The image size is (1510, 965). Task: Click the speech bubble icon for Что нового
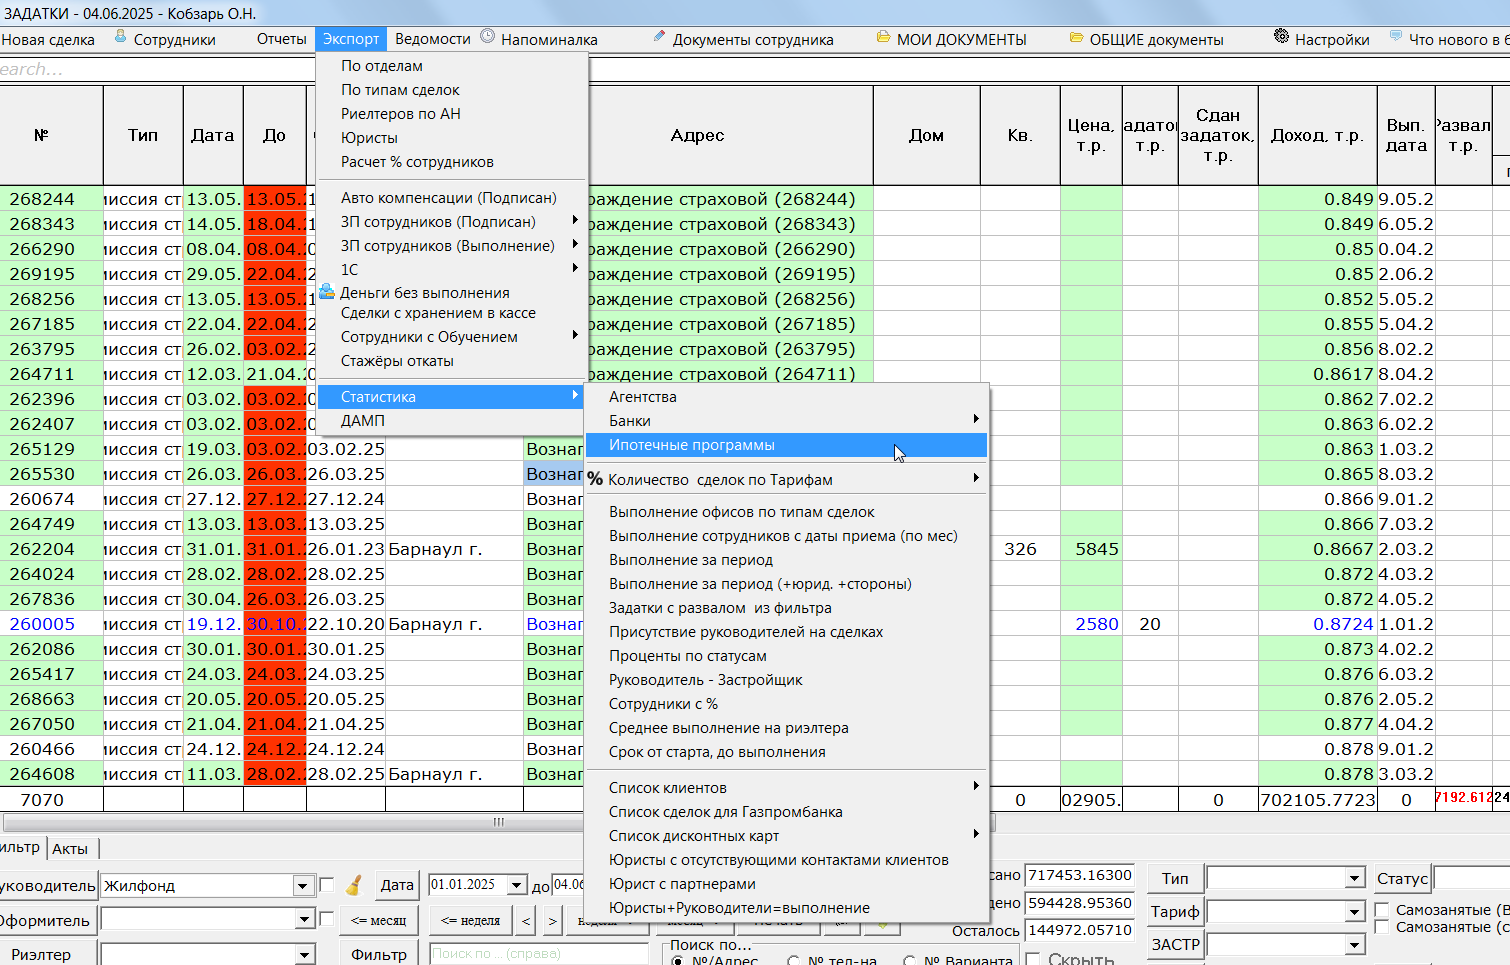1396,37
